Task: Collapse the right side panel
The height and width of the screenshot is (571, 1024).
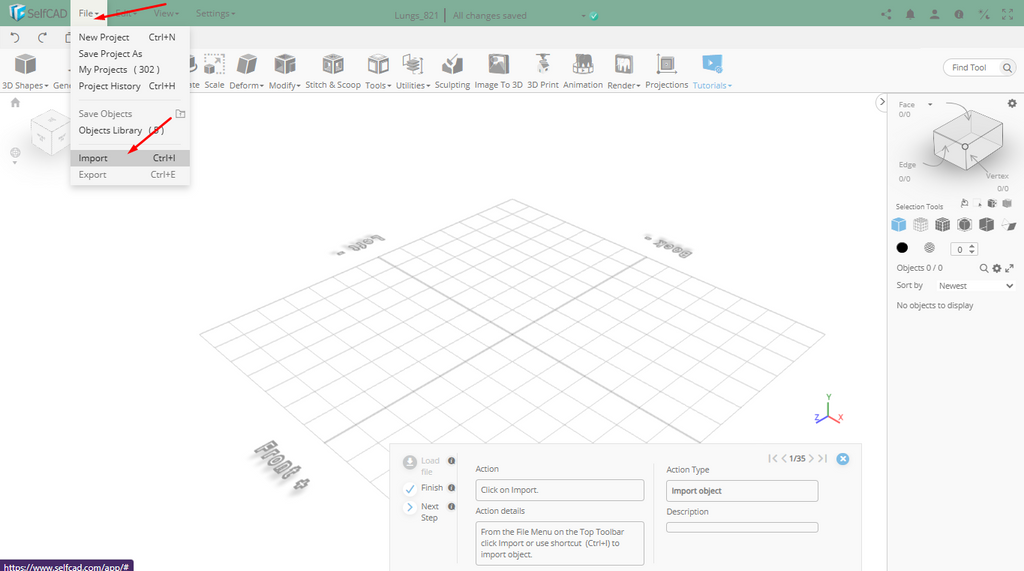Action: click(882, 102)
